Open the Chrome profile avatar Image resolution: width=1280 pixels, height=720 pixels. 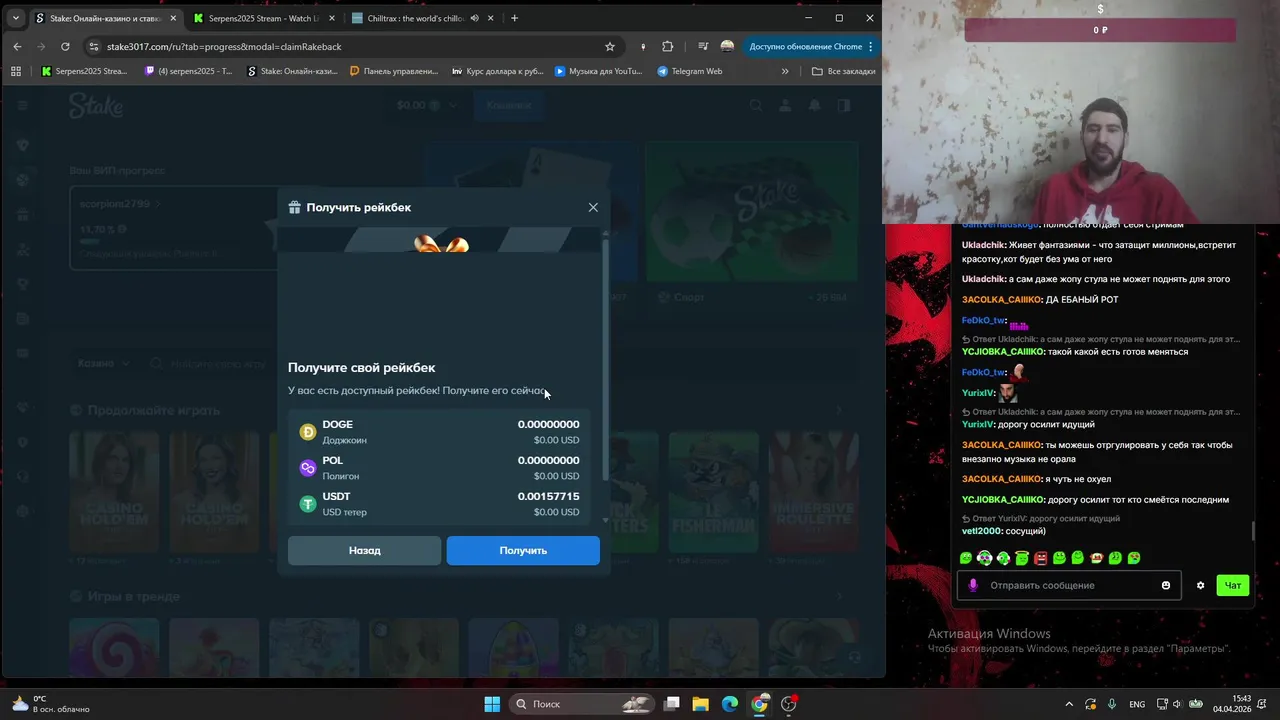[x=727, y=46]
